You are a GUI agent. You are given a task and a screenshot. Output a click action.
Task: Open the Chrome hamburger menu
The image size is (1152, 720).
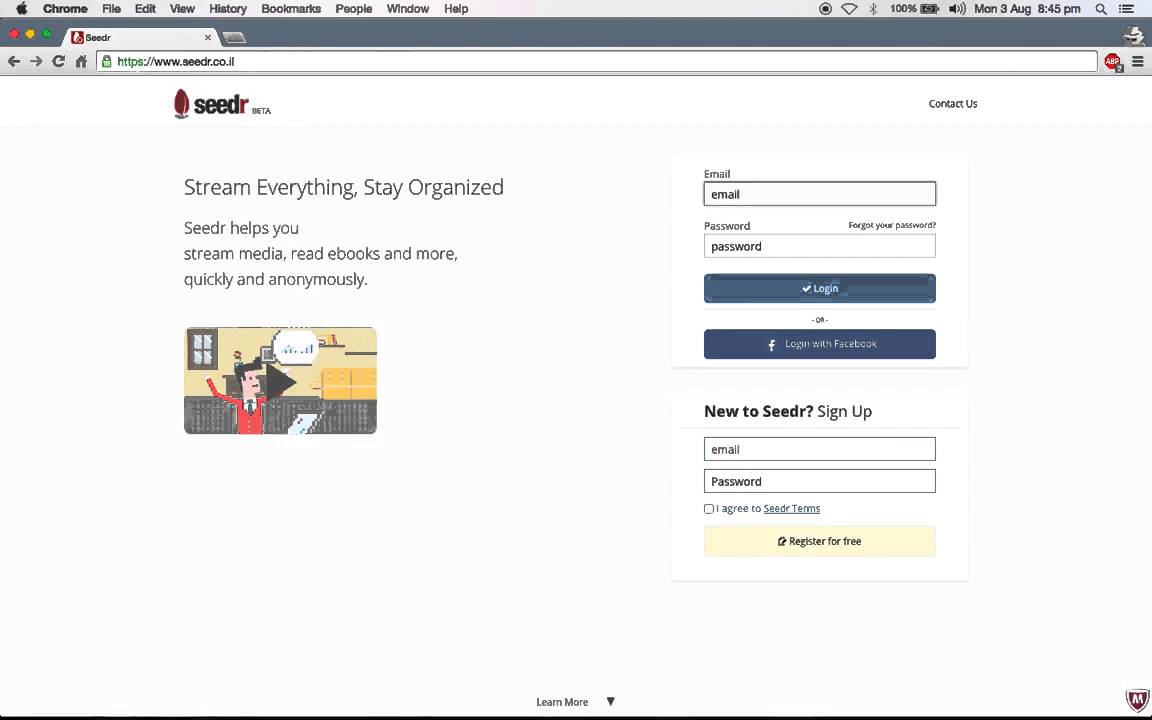pyautogui.click(x=1138, y=62)
